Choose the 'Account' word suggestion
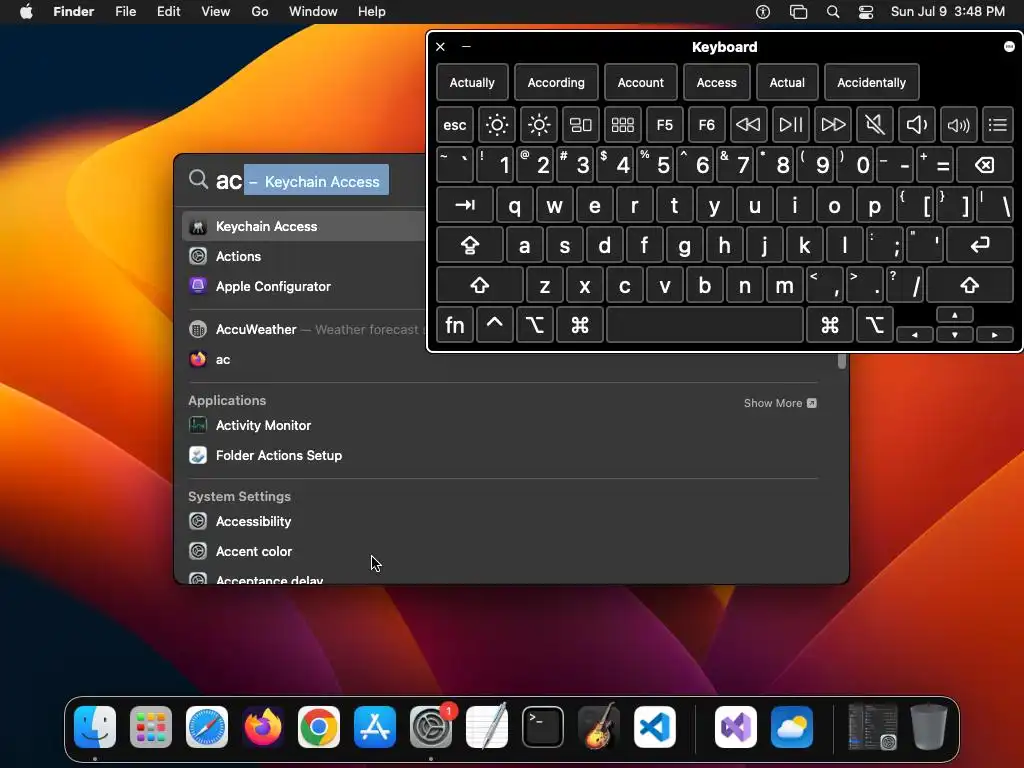Screen dimensions: 1024x768 (641, 83)
